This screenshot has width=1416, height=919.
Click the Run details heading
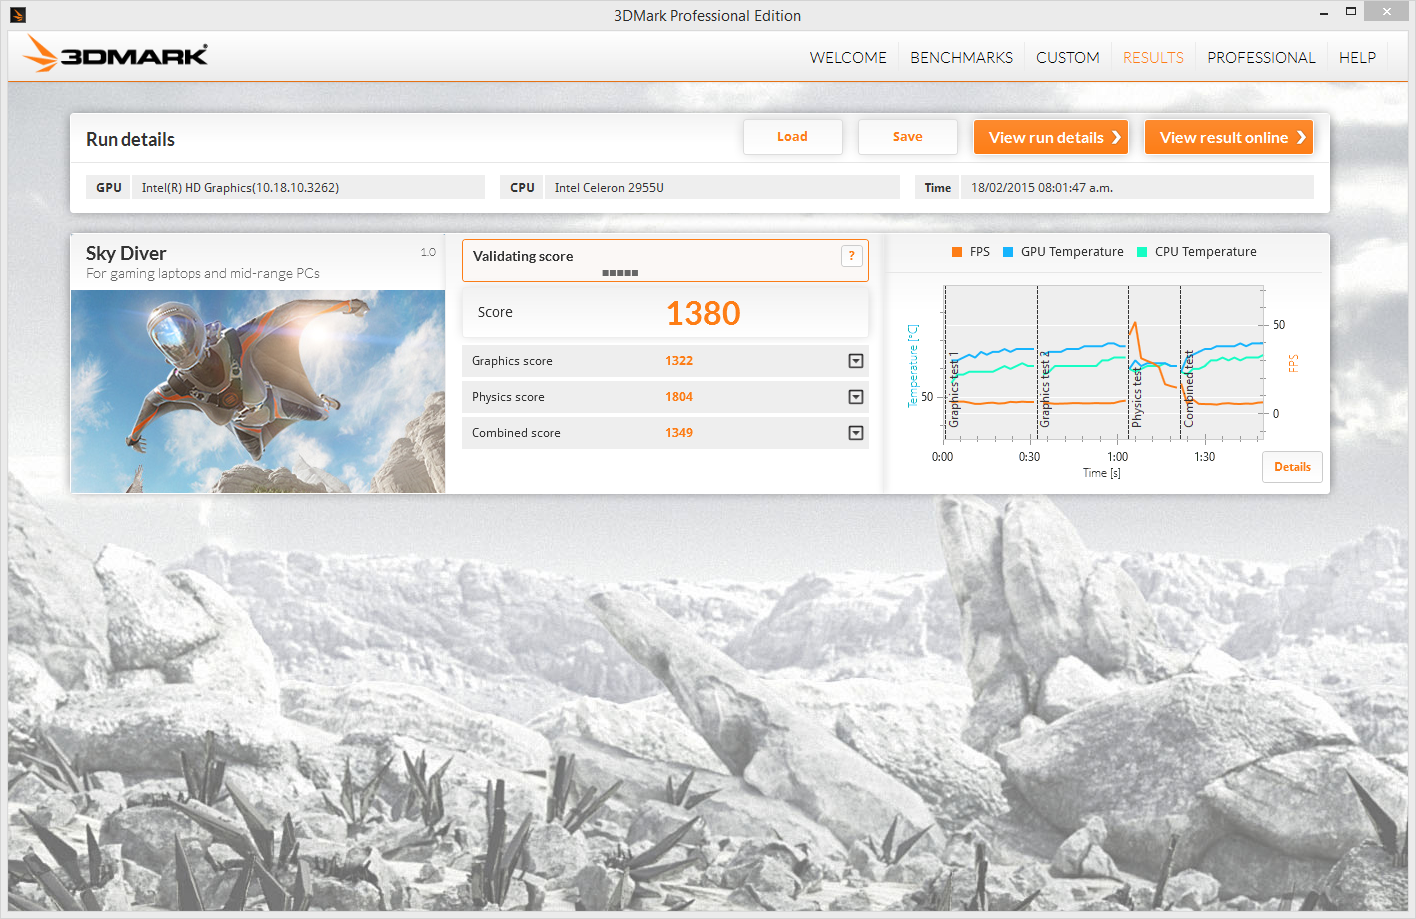pyautogui.click(x=130, y=139)
